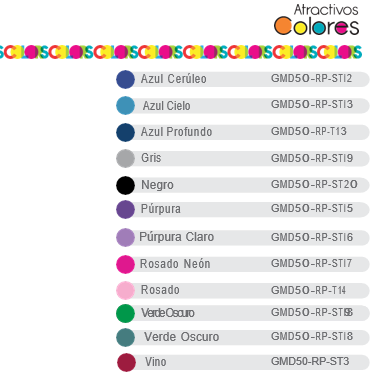Screen dimensions: 385x388
Task: Select the Púrpura Claro row label
Action: [176, 237]
